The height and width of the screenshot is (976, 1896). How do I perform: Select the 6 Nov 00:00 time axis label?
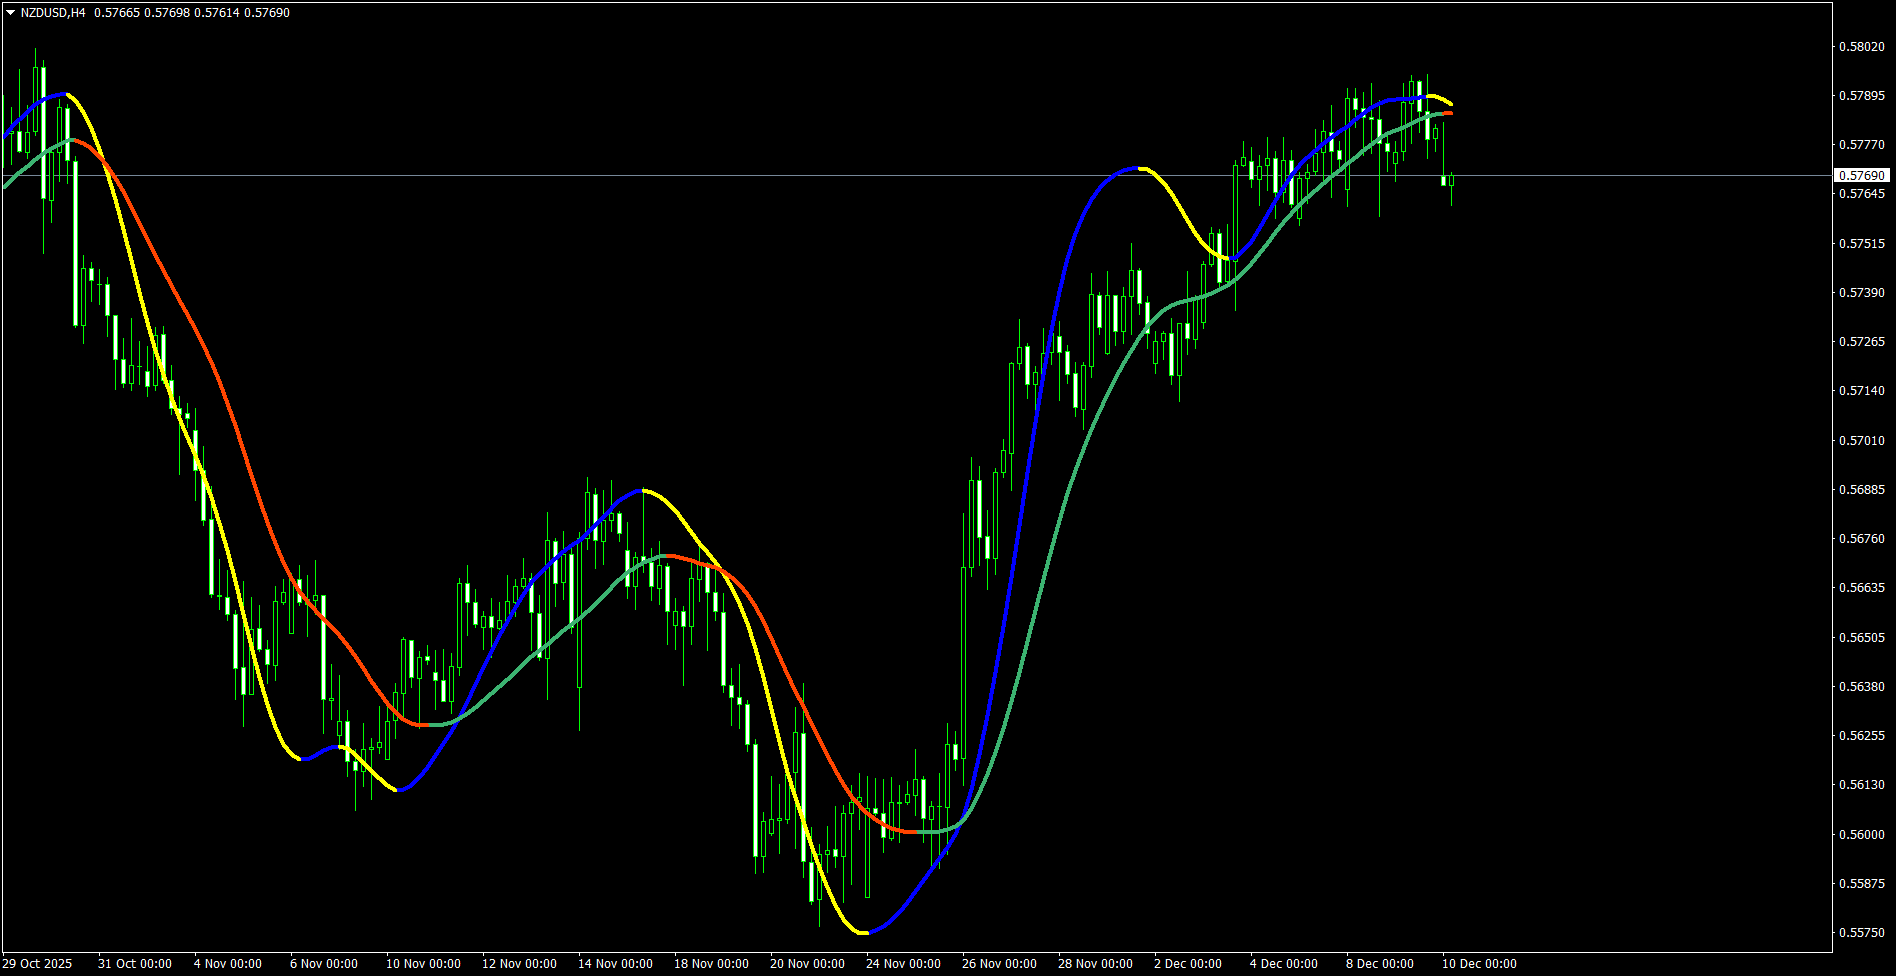[324, 964]
